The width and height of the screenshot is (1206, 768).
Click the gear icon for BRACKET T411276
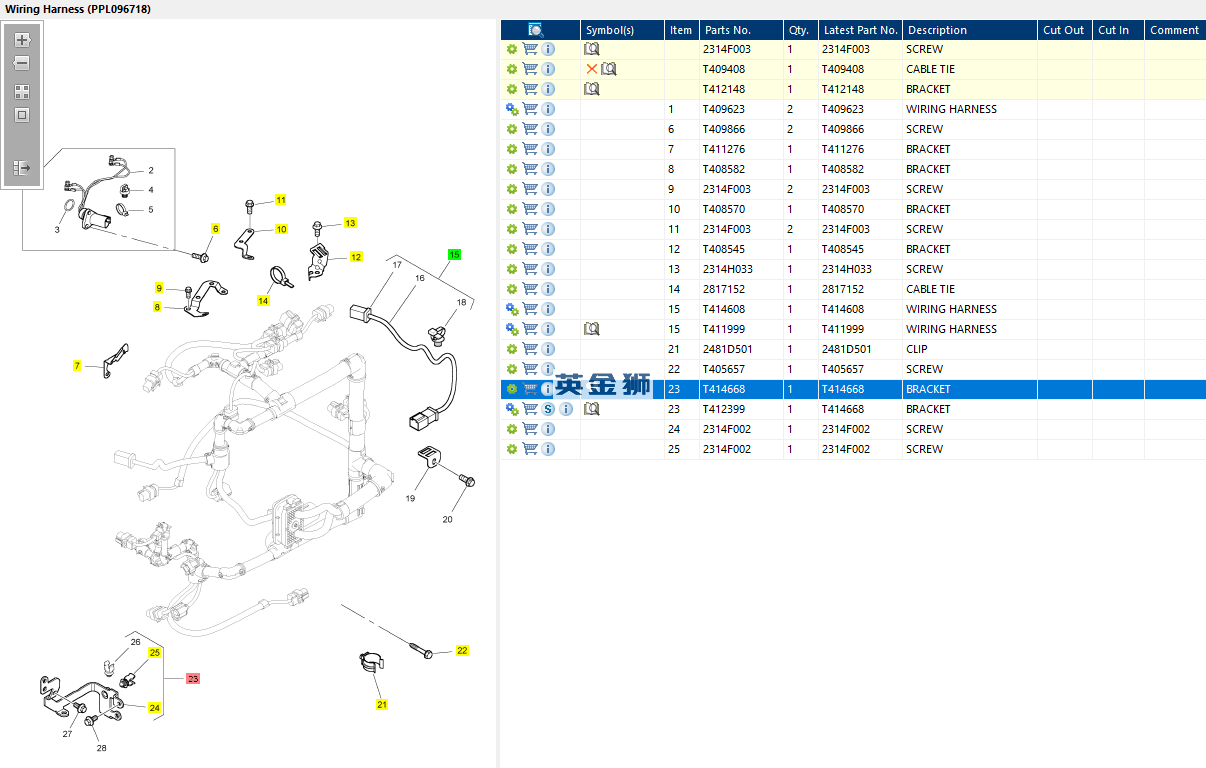[x=512, y=149]
